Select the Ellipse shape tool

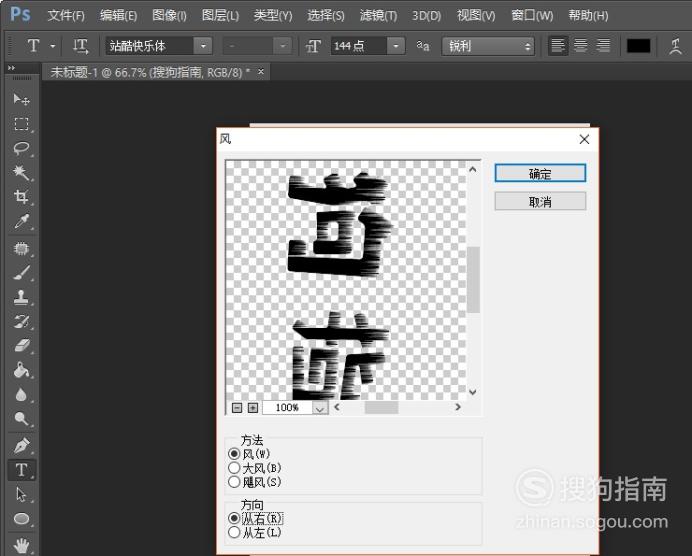point(21,519)
